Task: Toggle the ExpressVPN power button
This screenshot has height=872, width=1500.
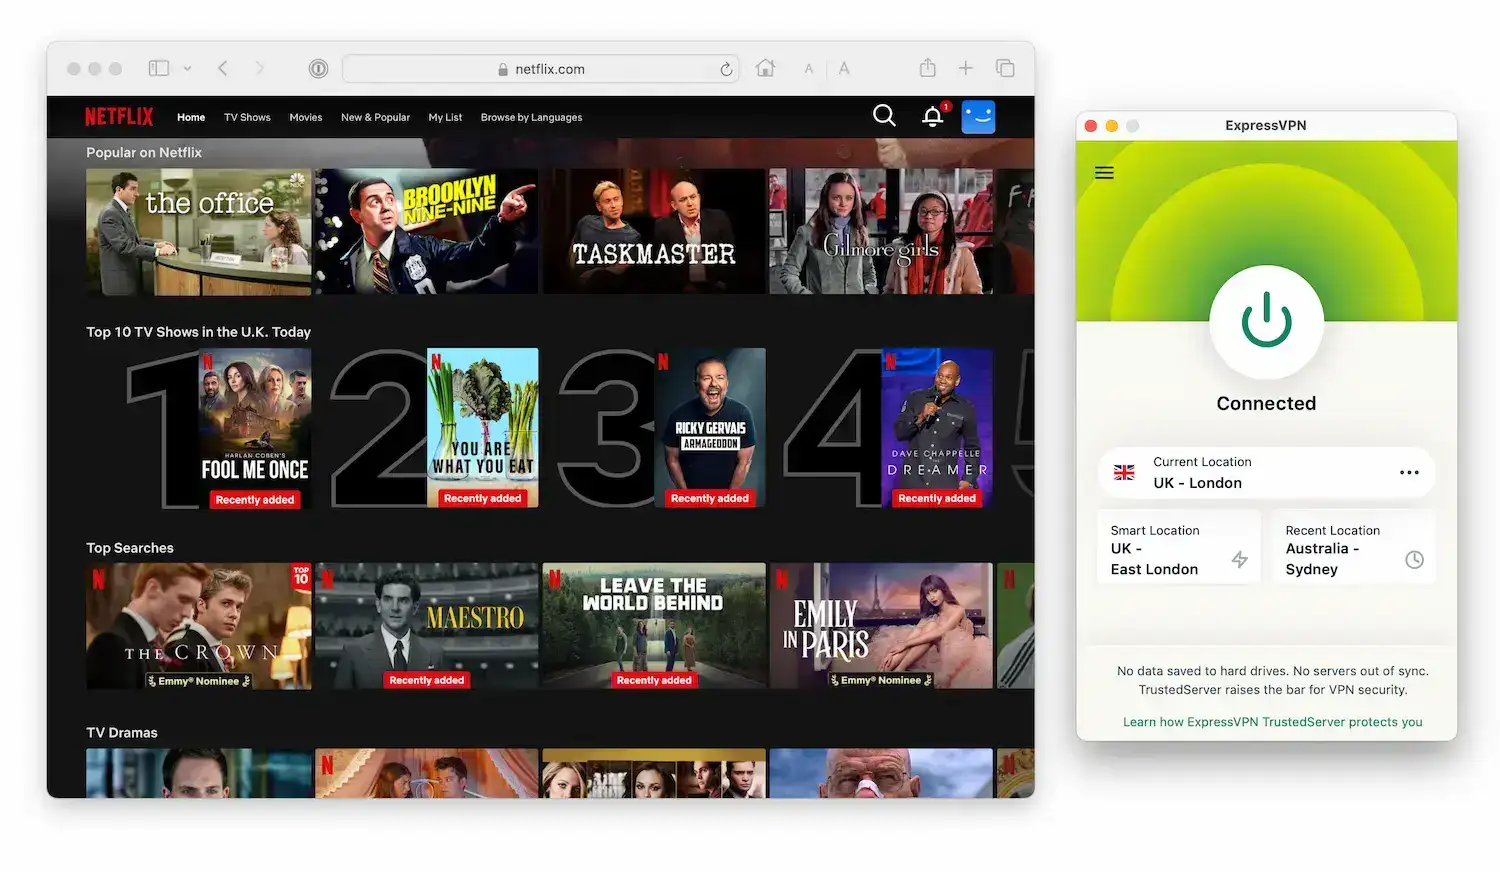Action: [x=1266, y=322]
